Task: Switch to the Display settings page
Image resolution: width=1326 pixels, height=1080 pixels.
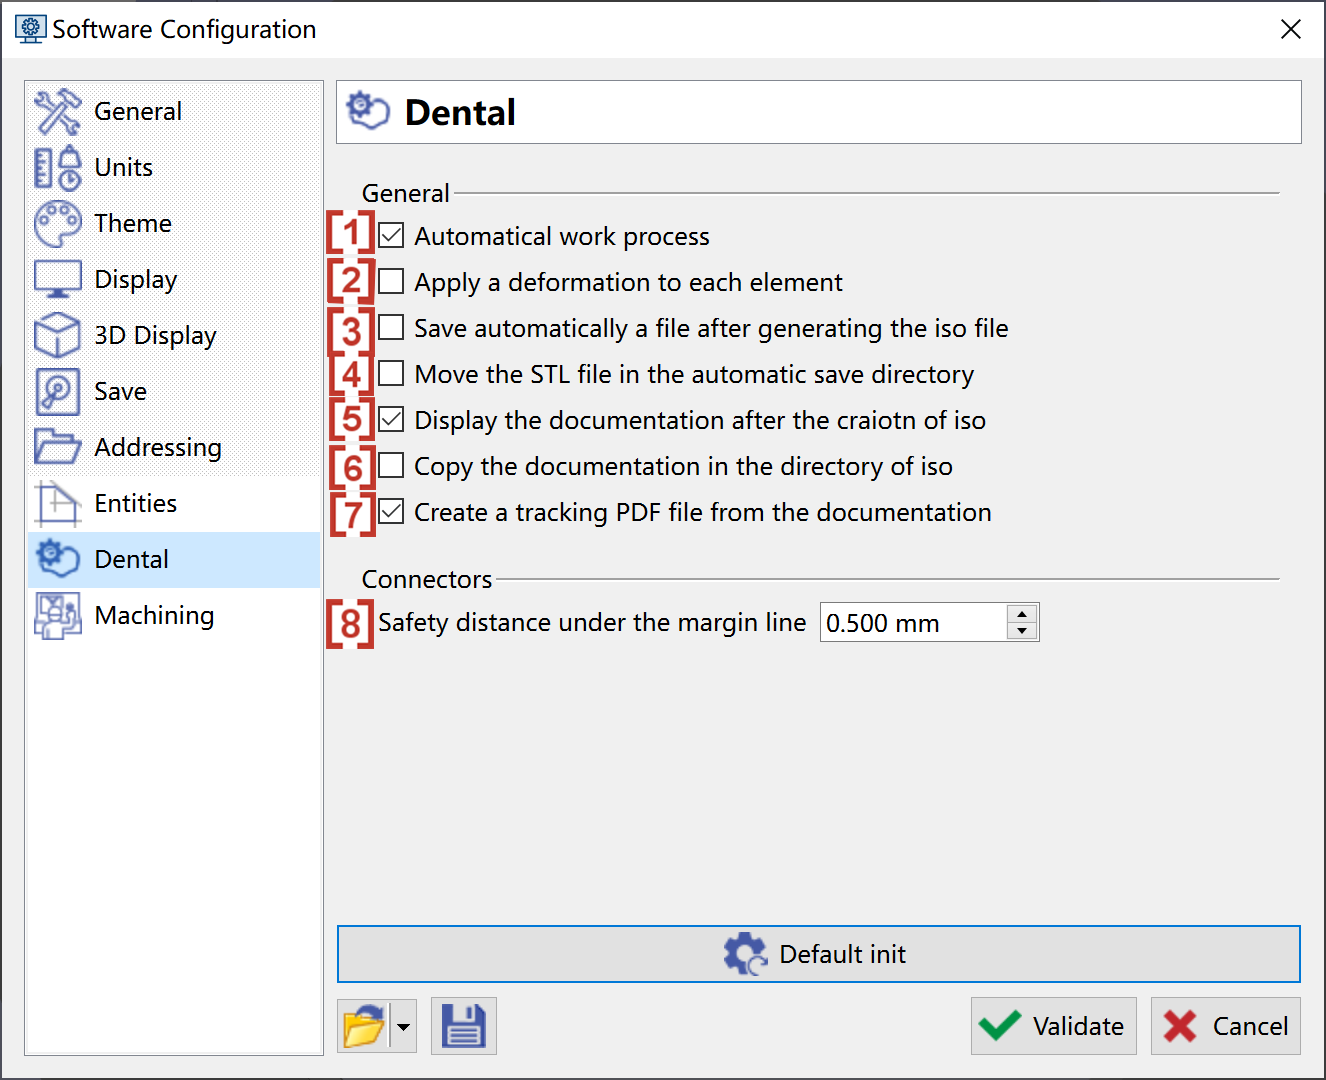Action: pyautogui.click(x=135, y=279)
